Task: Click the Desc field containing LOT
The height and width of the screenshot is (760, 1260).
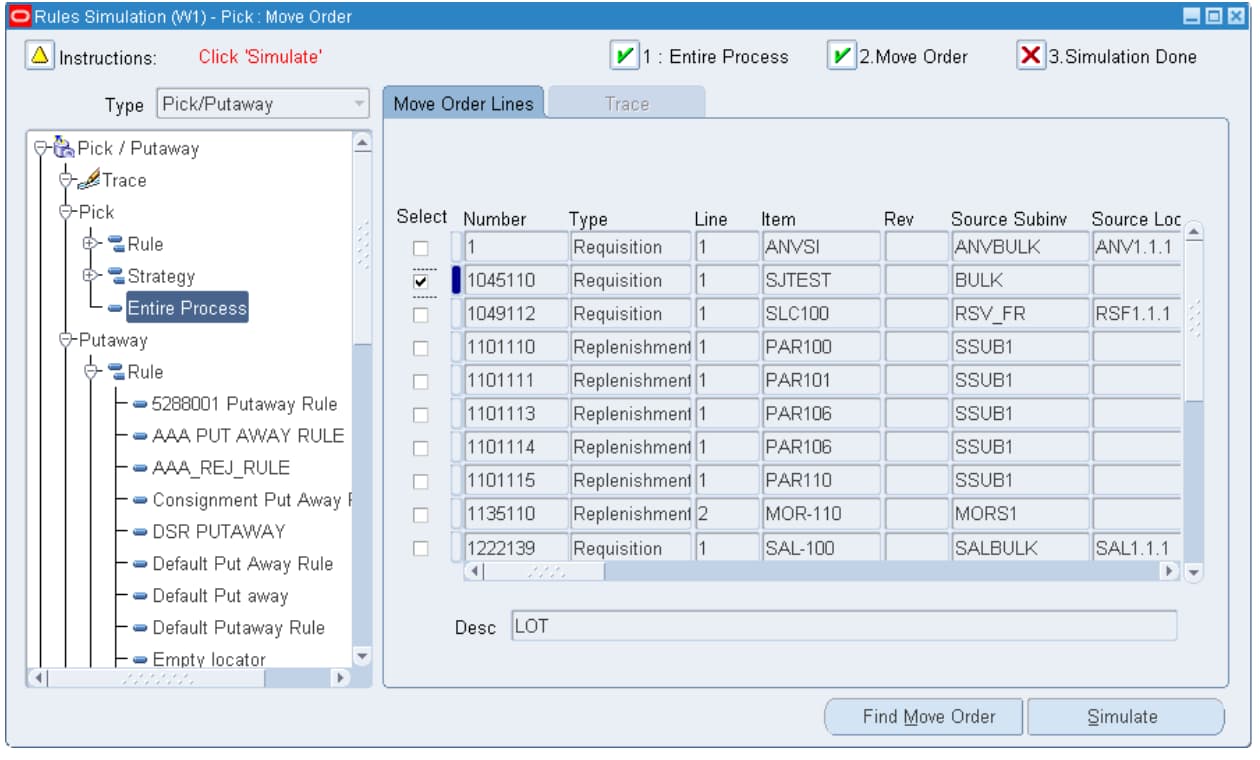Action: click(x=843, y=627)
